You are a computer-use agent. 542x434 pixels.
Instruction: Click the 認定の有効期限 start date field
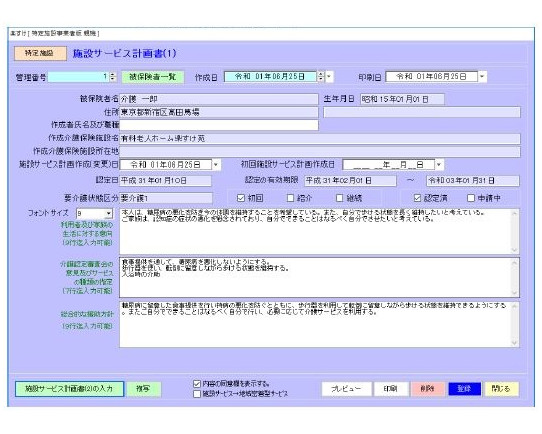pyautogui.click(x=350, y=180)
